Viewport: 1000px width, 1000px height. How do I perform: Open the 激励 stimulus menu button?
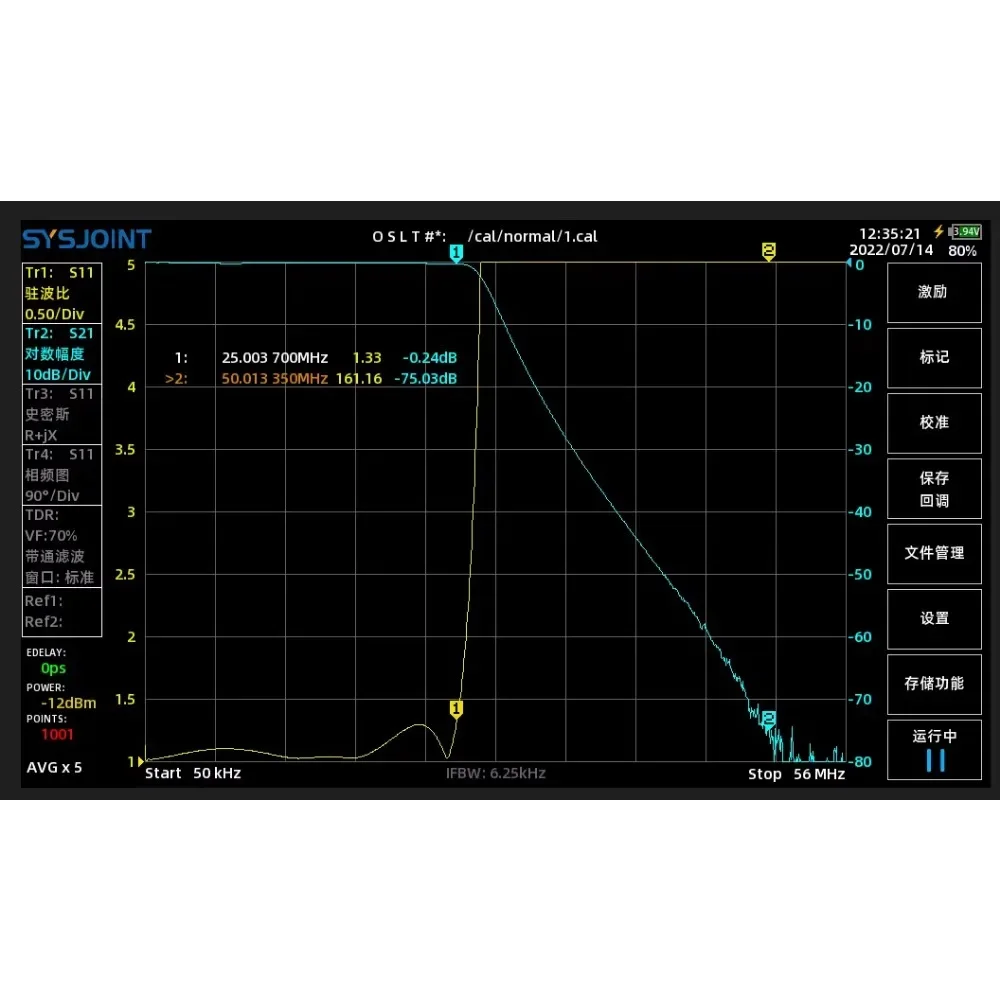(934, 293)
